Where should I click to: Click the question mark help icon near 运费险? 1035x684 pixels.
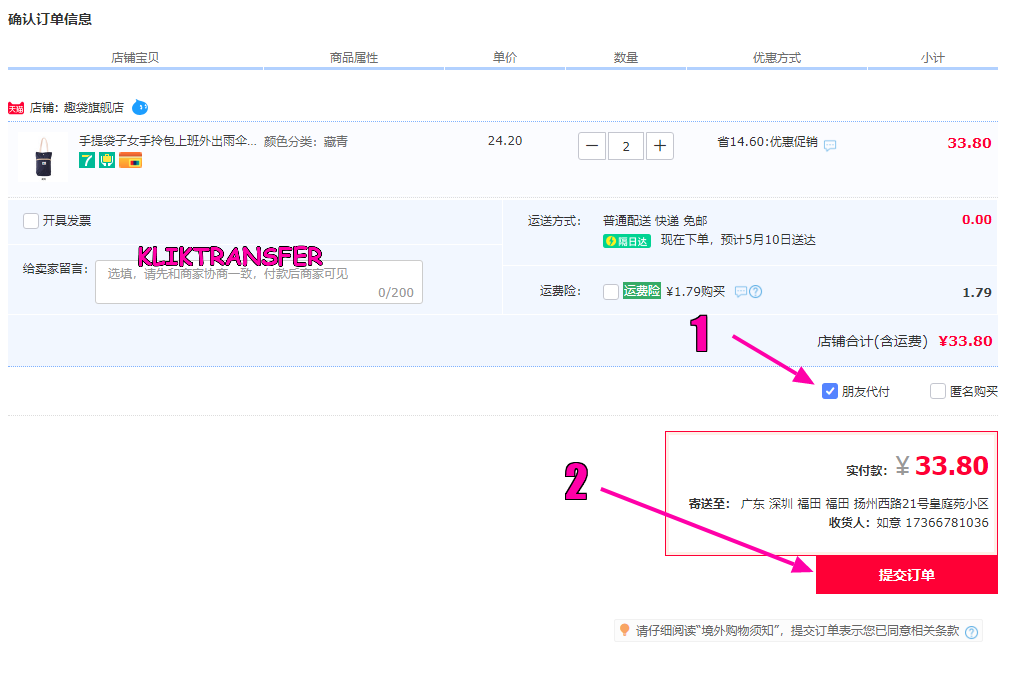(756, 291)
